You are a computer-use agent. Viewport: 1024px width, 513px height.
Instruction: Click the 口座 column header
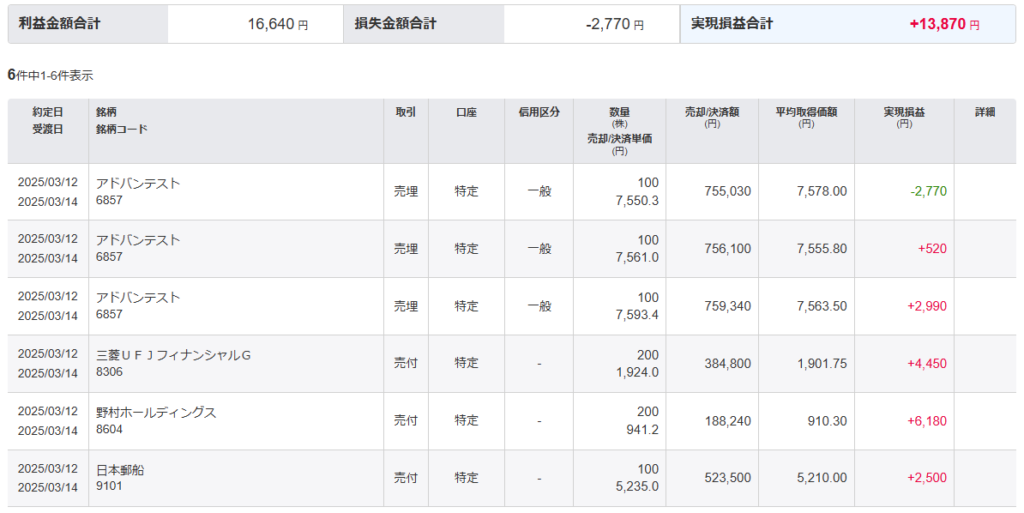[x=466, y=112]
